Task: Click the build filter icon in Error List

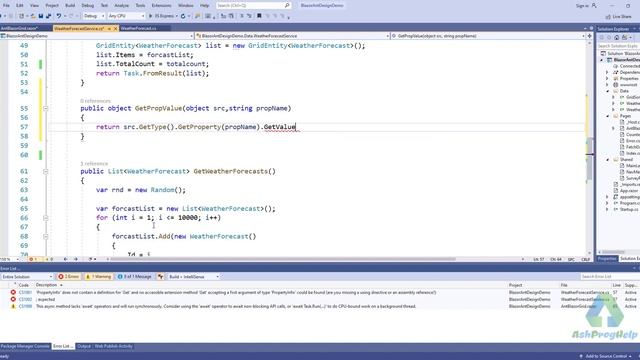Action: click(161, 277)
